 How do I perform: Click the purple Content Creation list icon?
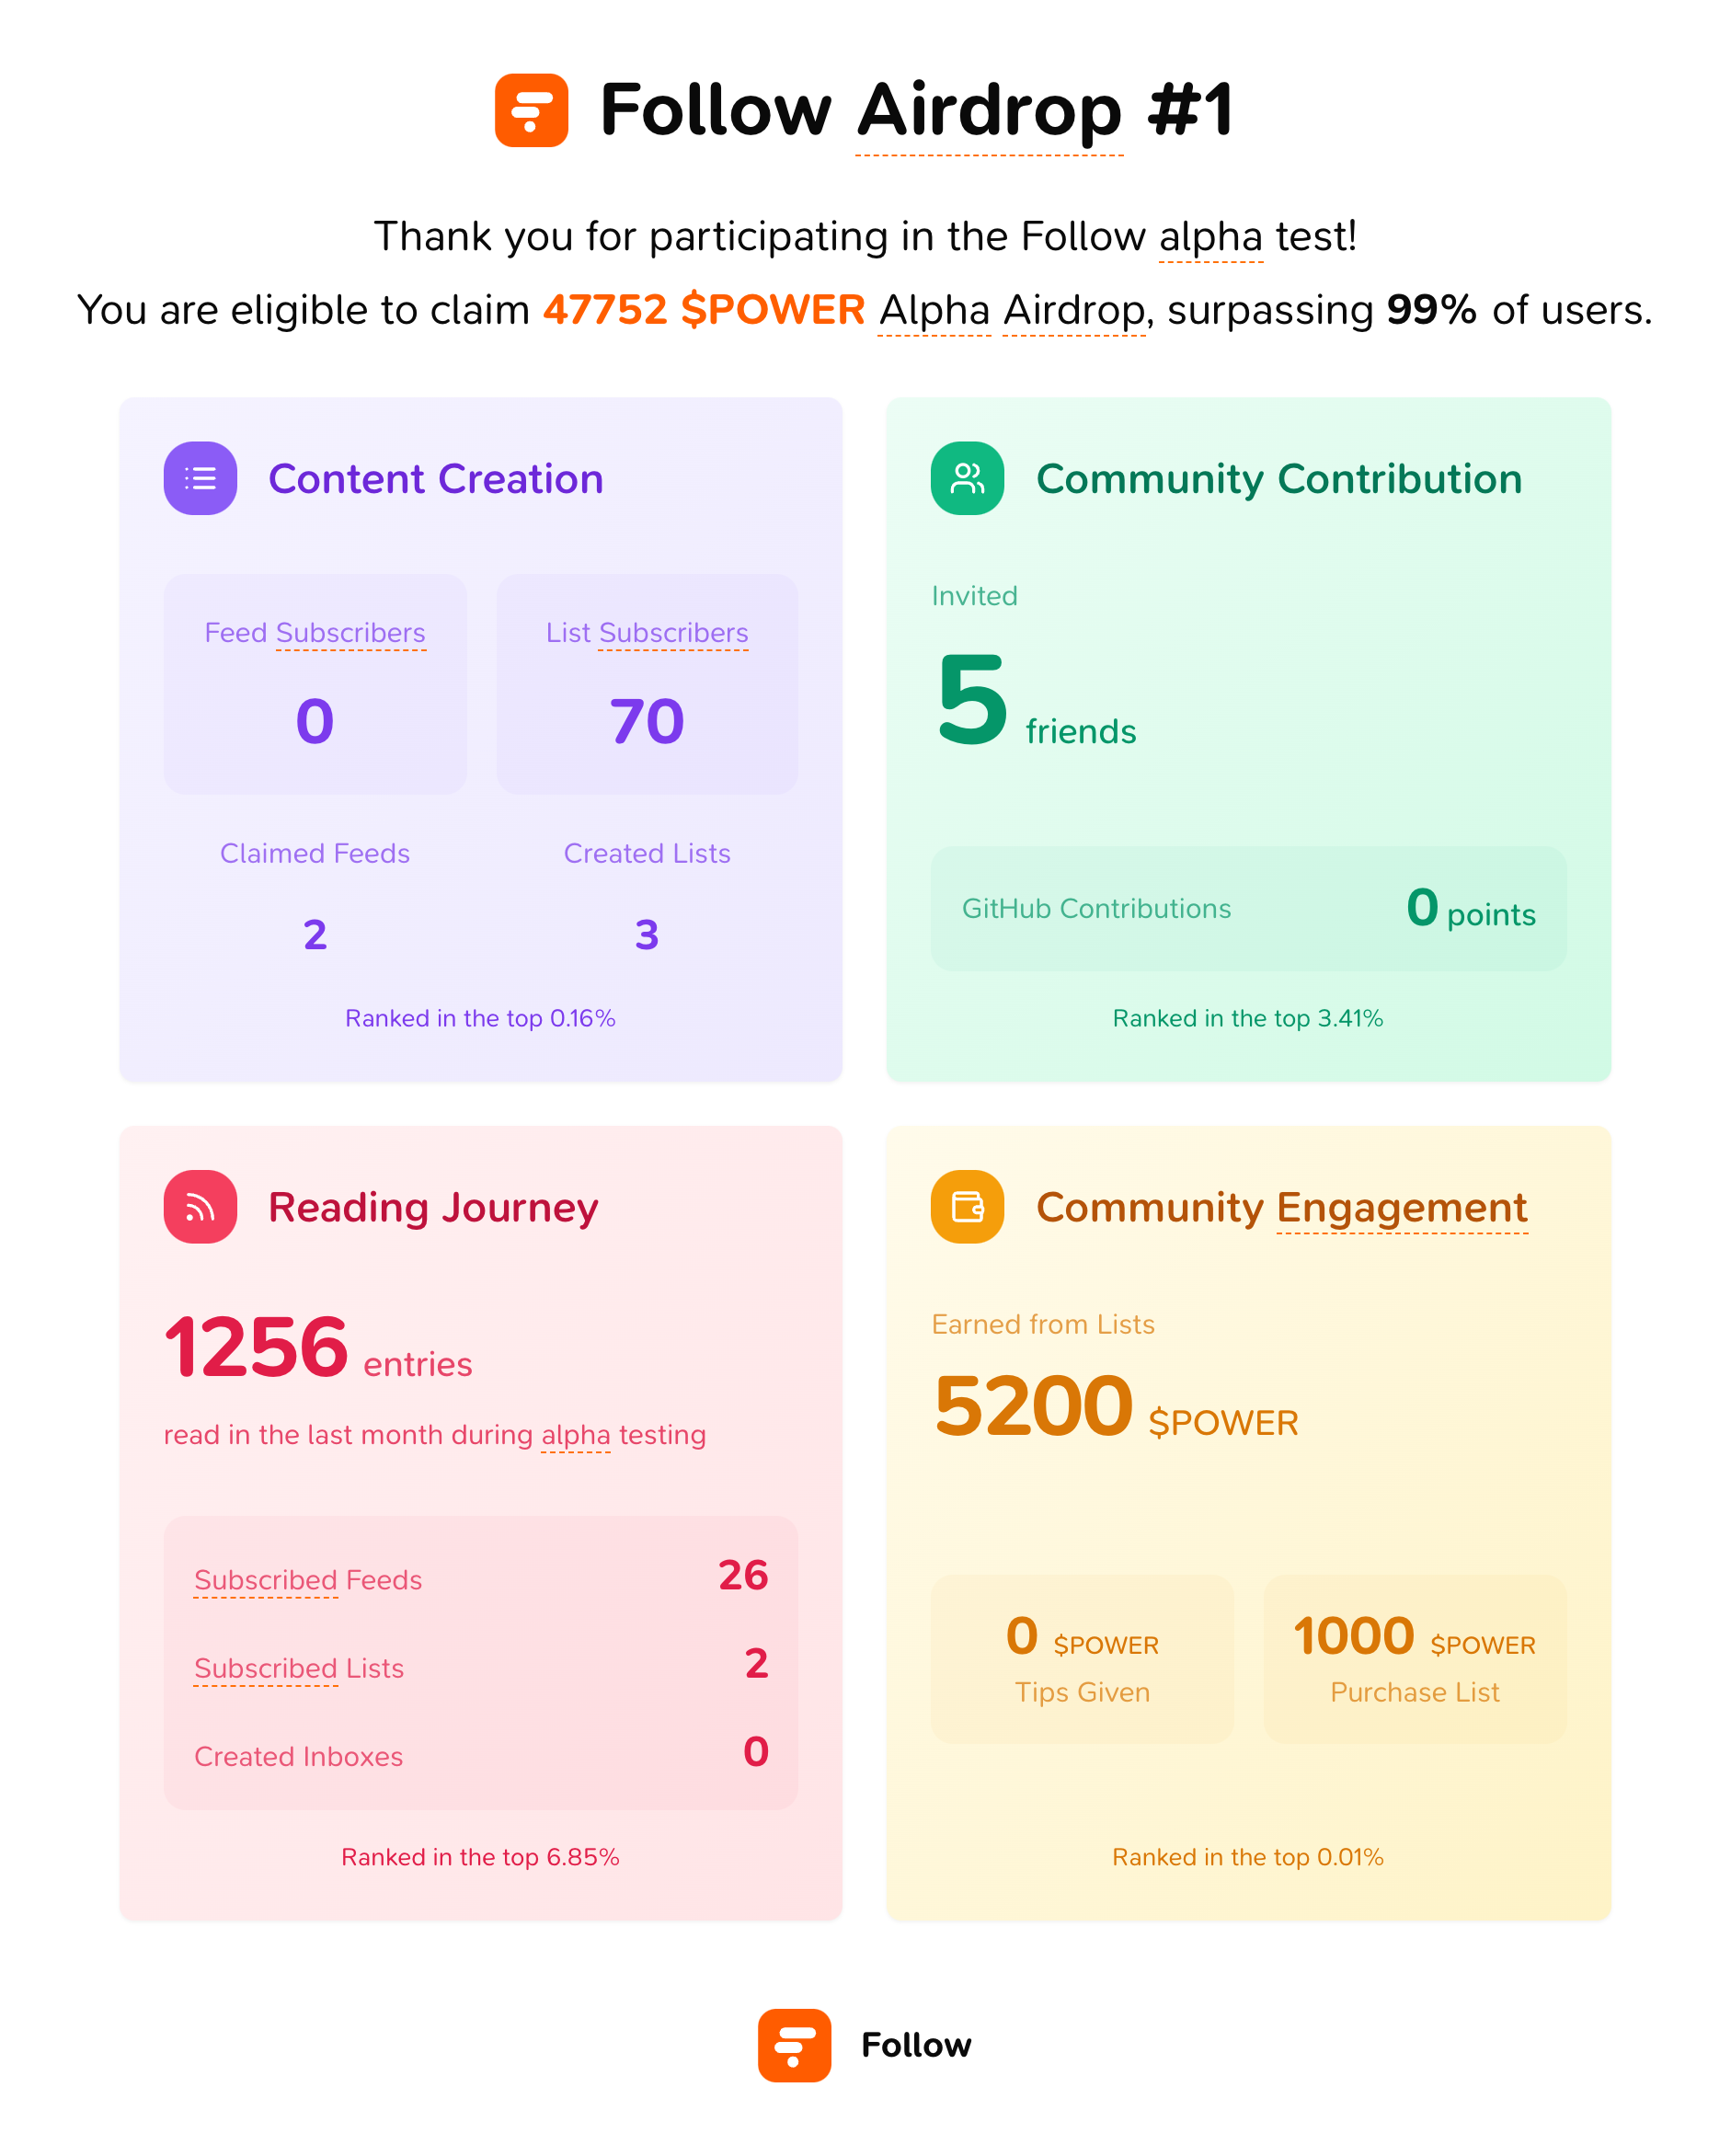200,478
